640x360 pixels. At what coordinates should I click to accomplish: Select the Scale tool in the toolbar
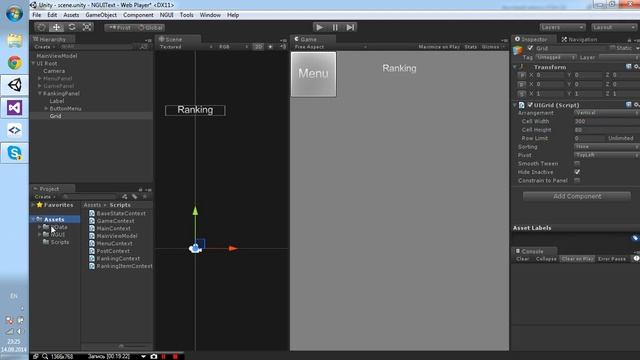click(87, 27)
